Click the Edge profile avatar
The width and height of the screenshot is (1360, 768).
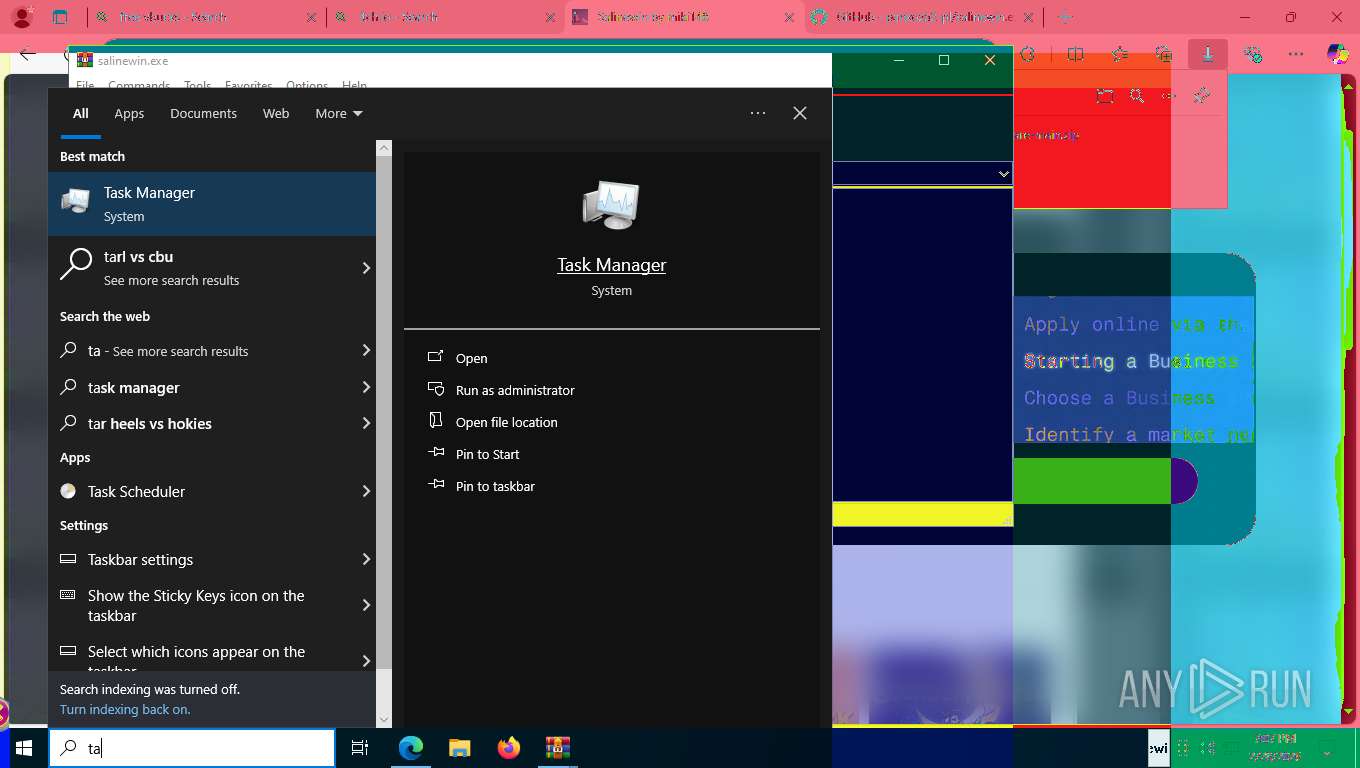(22, 17)
